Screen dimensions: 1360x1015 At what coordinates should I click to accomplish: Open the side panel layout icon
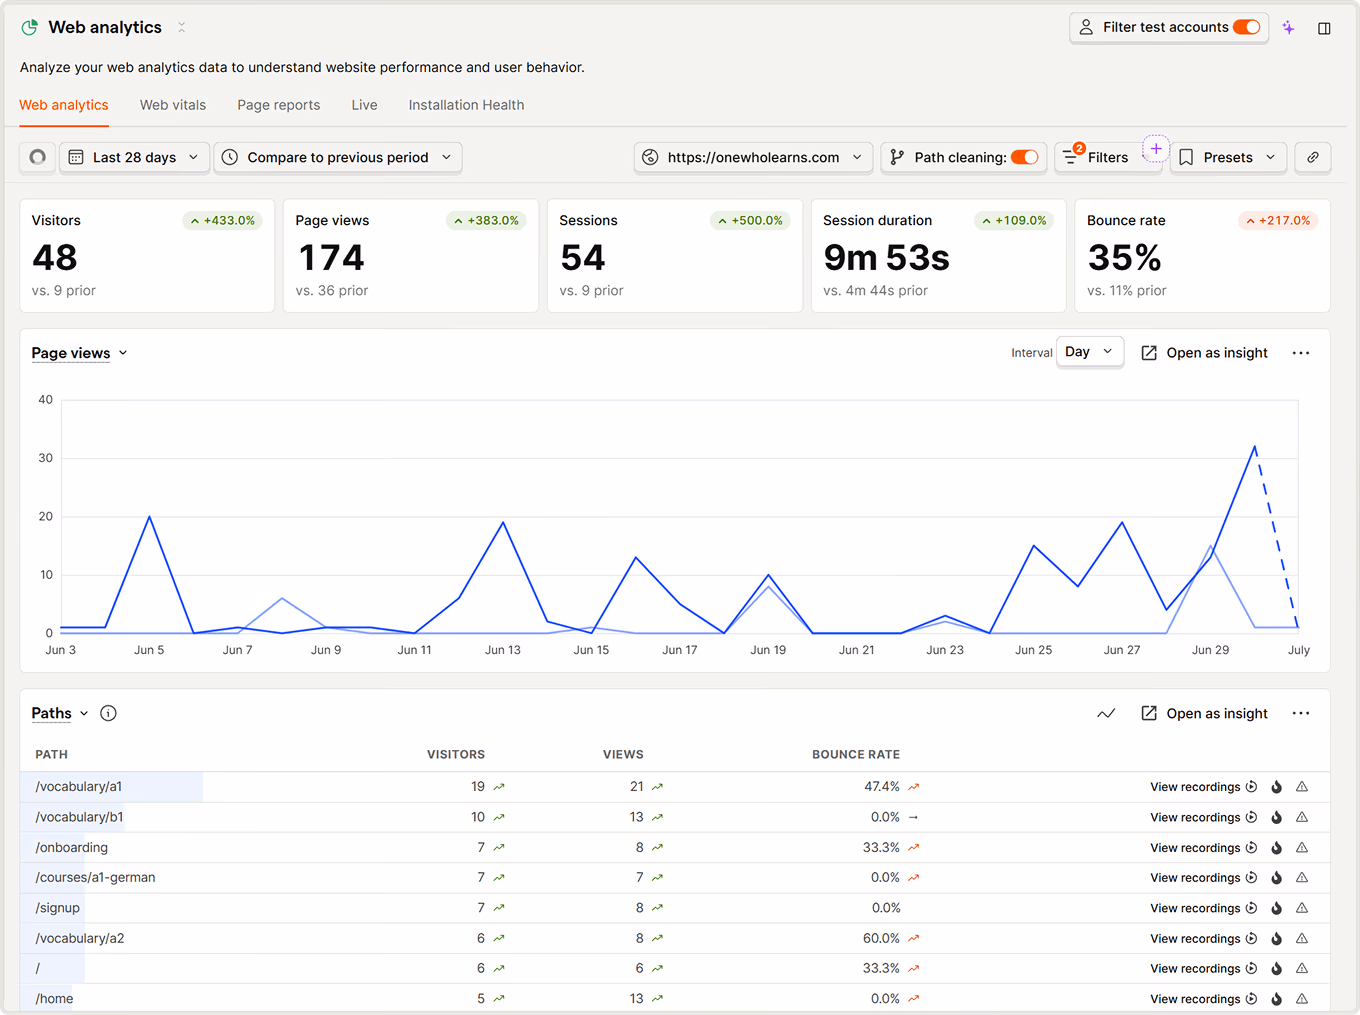pos(1324,28)
